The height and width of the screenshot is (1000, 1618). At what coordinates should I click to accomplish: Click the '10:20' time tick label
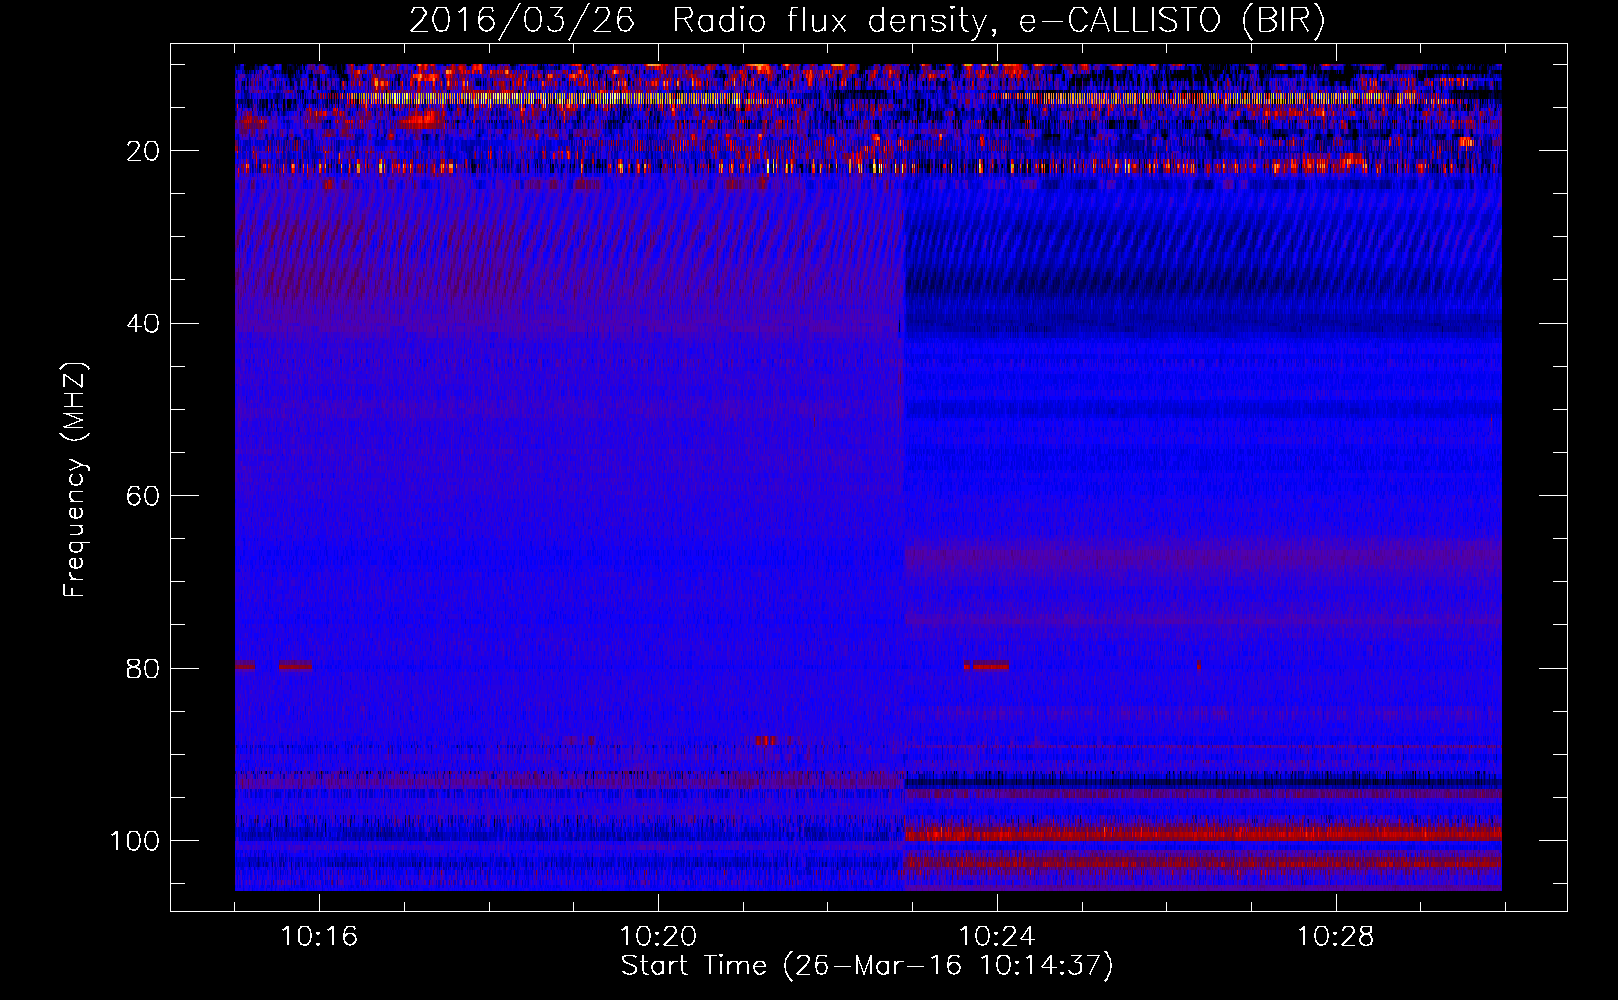(658, 937)
